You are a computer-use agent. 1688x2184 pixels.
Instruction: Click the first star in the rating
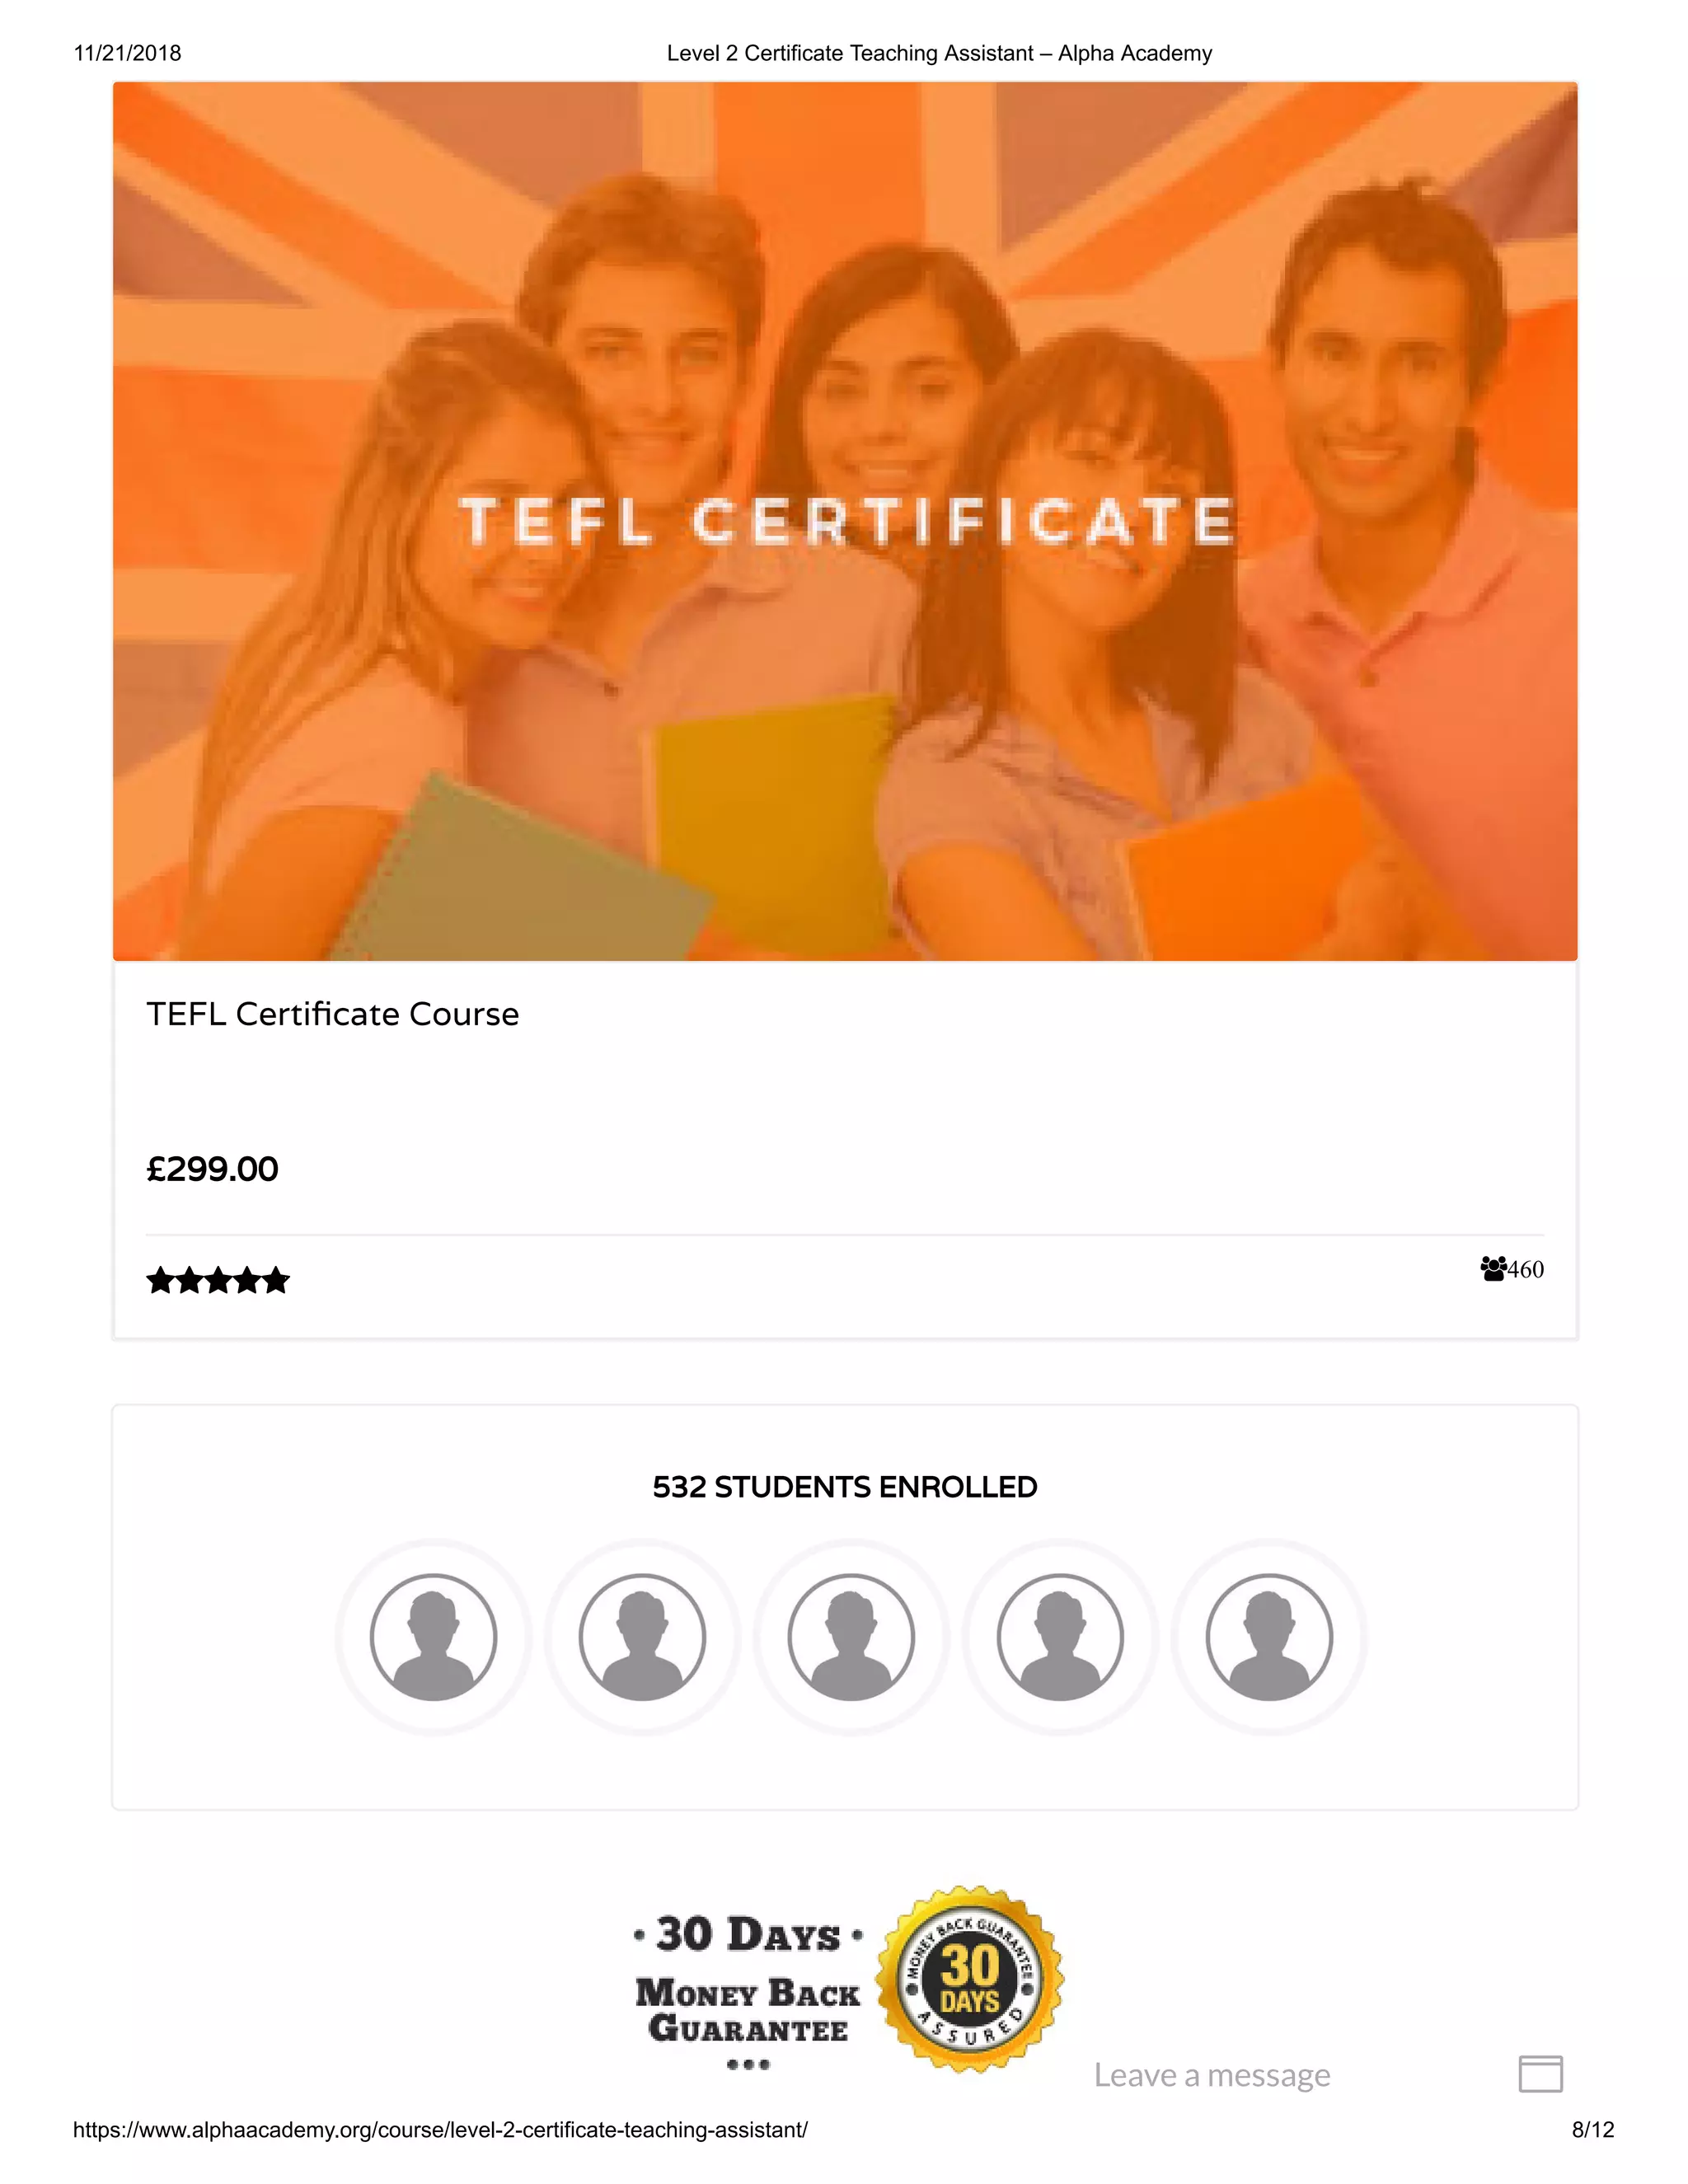(160, 1280)
